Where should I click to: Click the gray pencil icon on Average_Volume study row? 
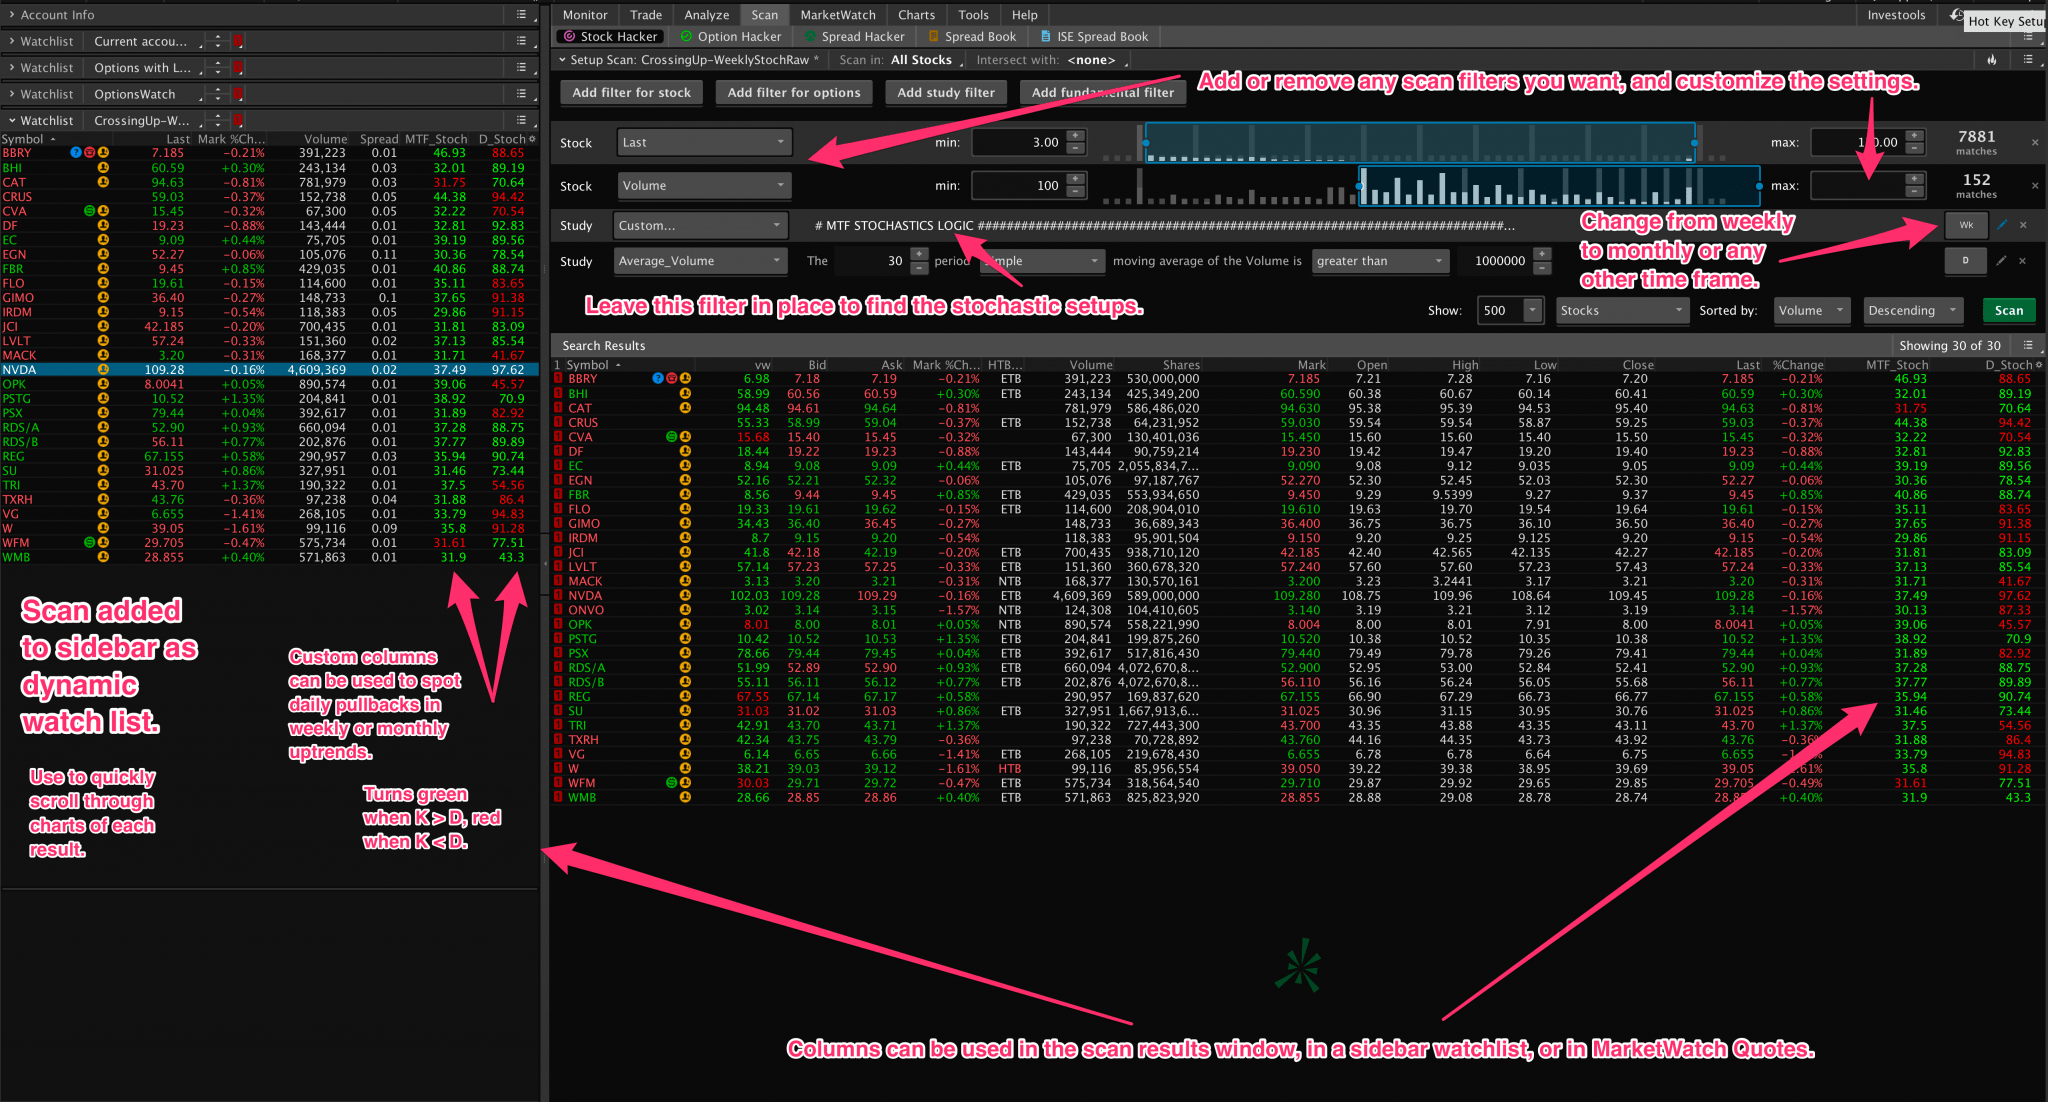tap(2001, 261)
